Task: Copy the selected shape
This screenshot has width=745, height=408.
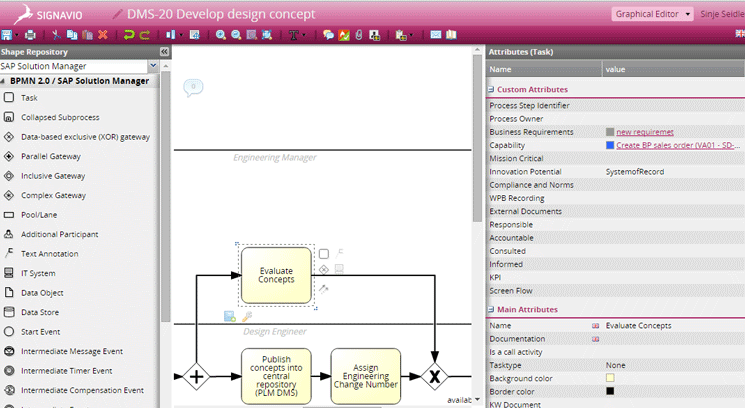Action: pos(72,35)
